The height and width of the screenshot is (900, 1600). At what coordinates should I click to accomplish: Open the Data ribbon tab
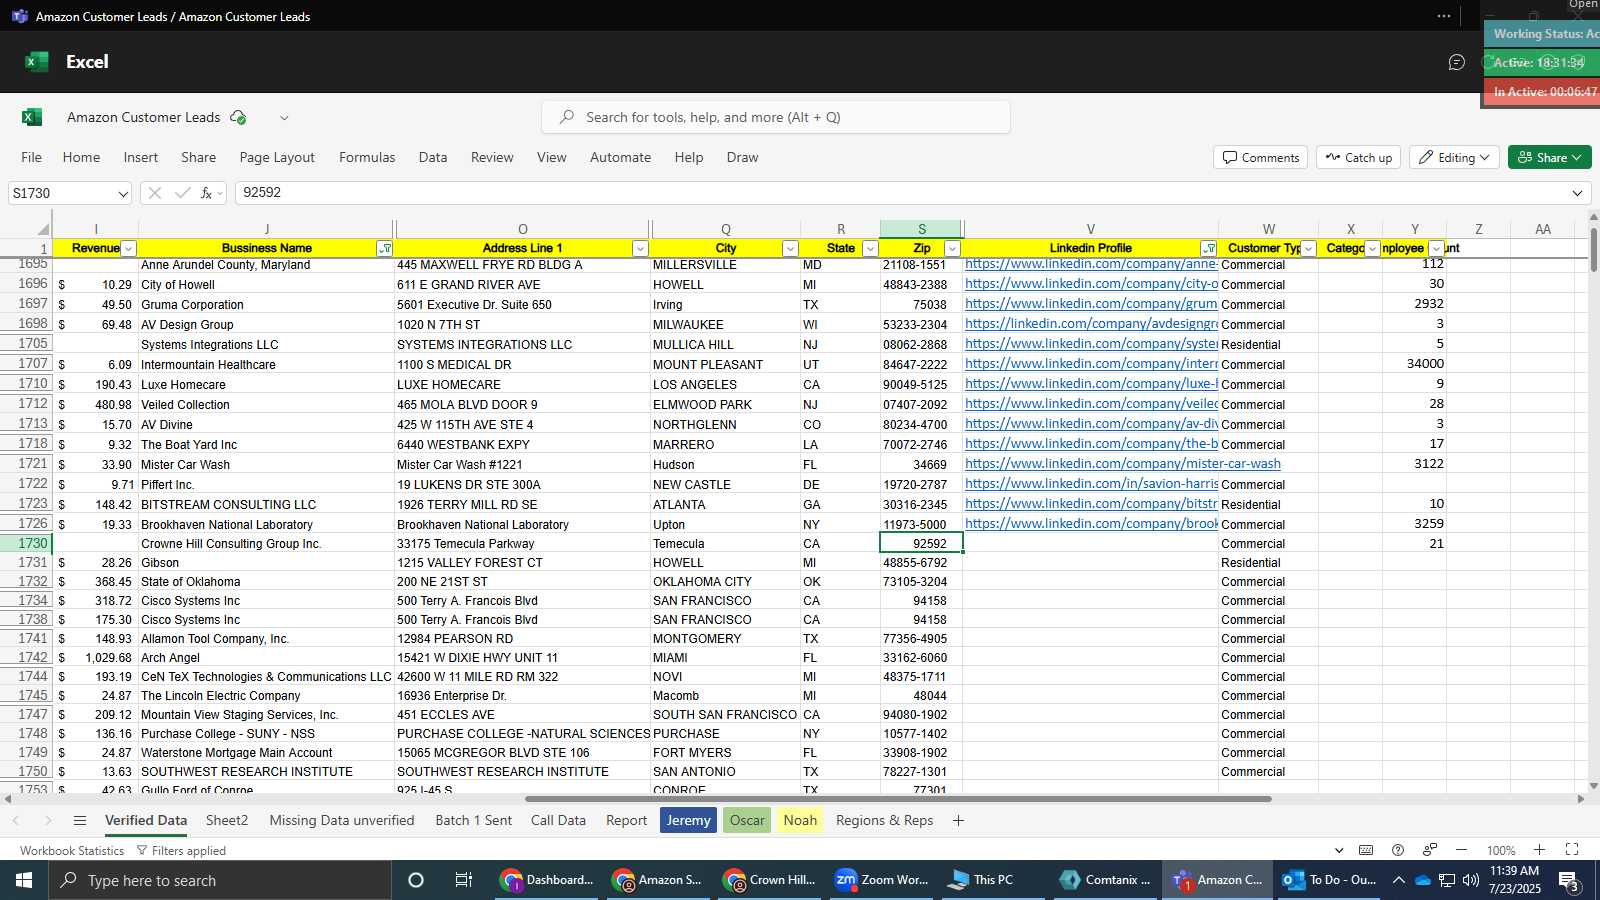433,157
